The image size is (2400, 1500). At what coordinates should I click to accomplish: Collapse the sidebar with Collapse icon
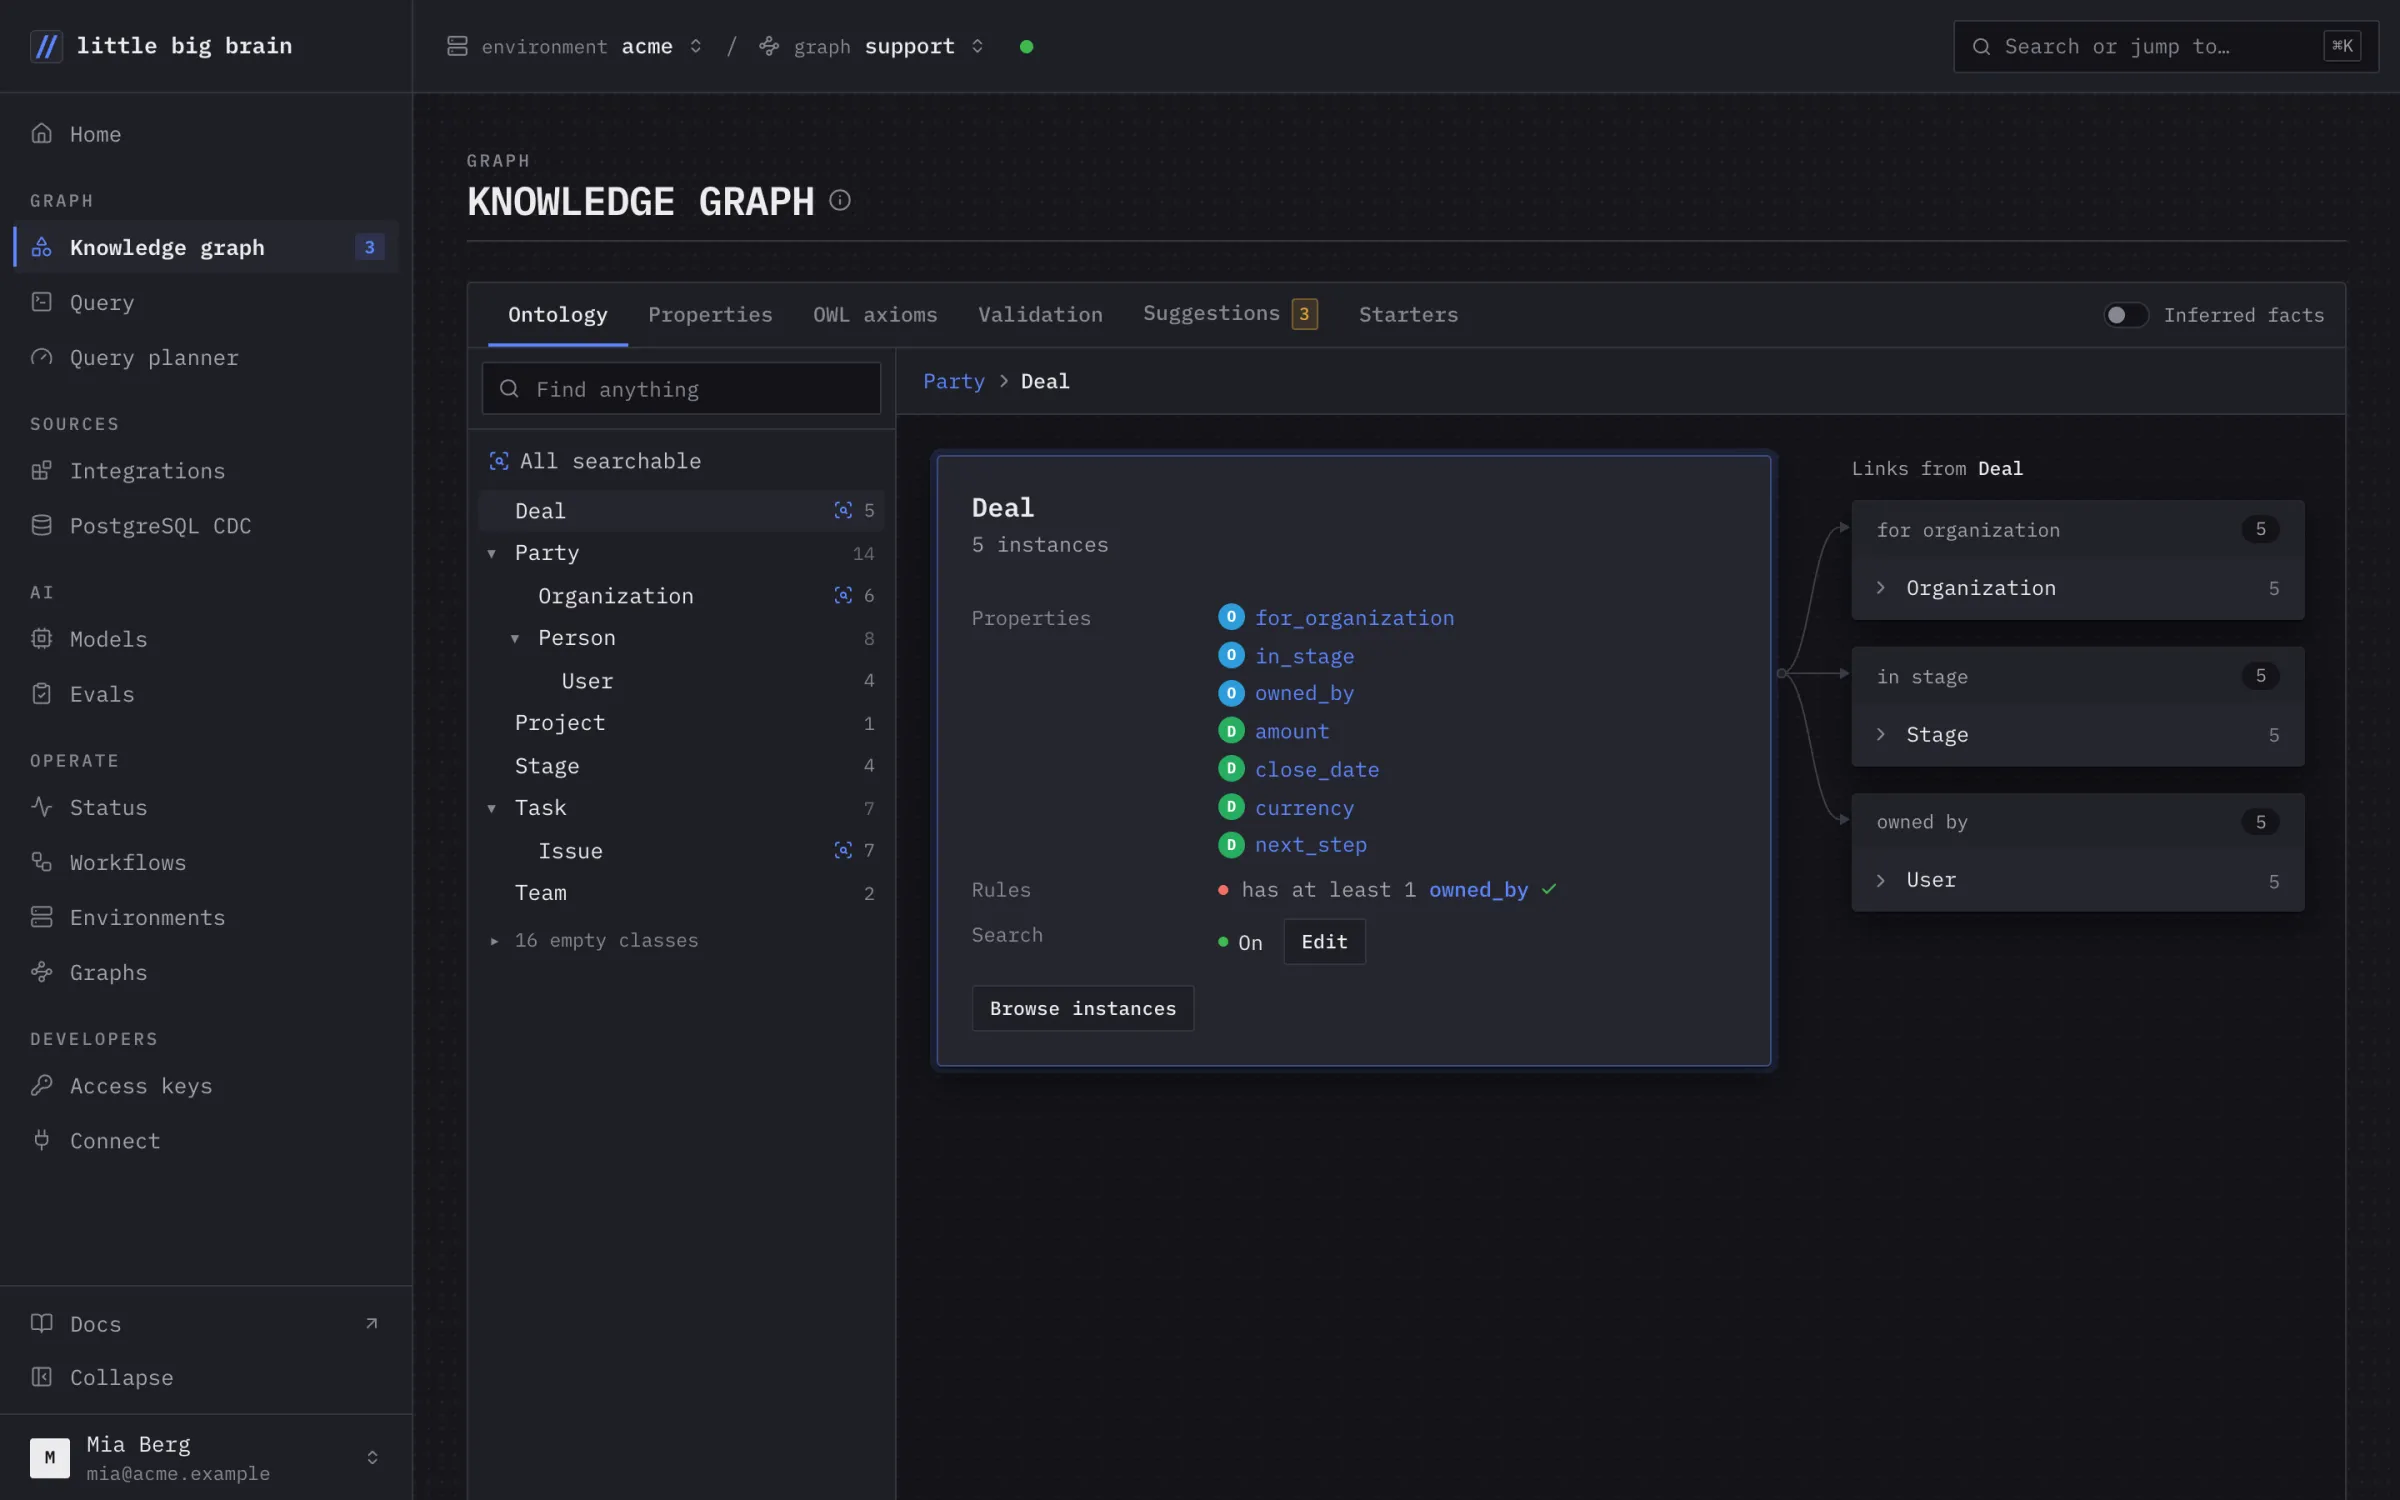pyautogui.click(x=41, y=1377)
